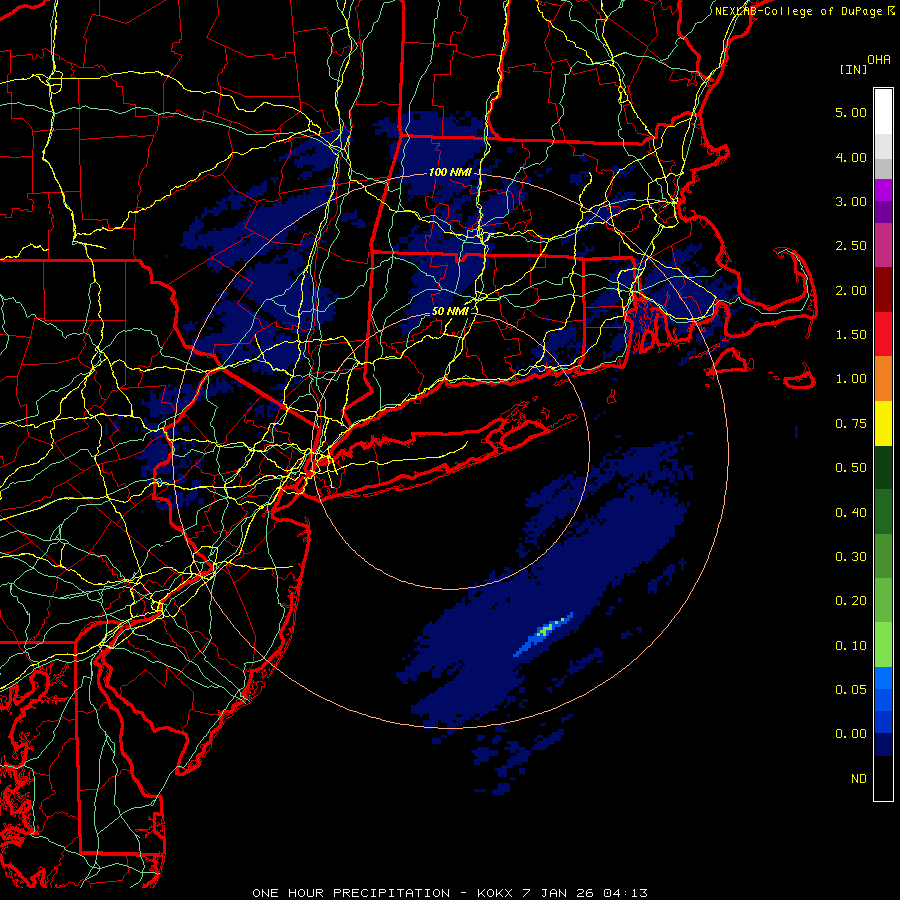
Task: Click the 100 NMI range ring label
Action: coord(450,172)
